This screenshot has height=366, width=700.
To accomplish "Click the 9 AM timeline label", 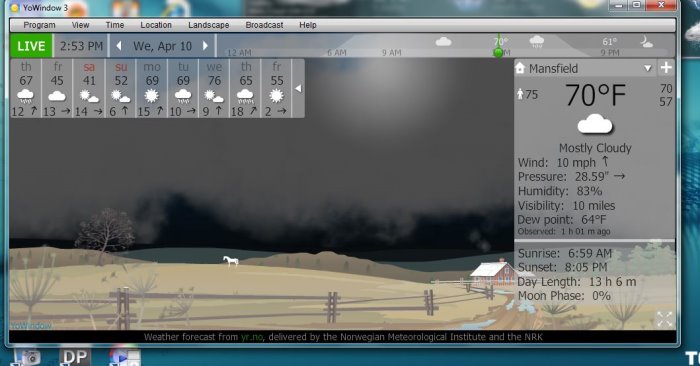I will point(392,53).
